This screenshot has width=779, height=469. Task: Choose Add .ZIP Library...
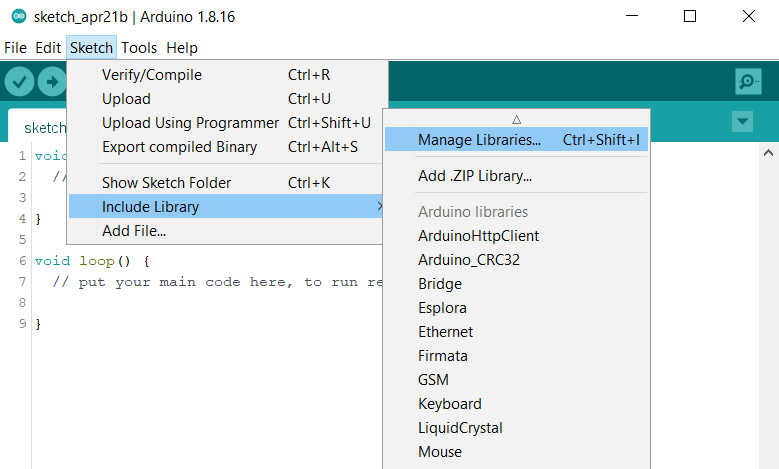point(516,176)
